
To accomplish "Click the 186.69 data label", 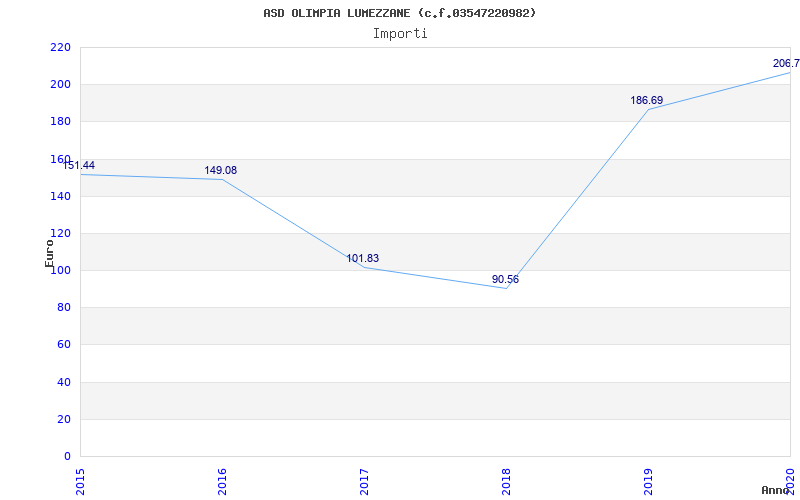I will pyautogui.click(x=646, y=101).
